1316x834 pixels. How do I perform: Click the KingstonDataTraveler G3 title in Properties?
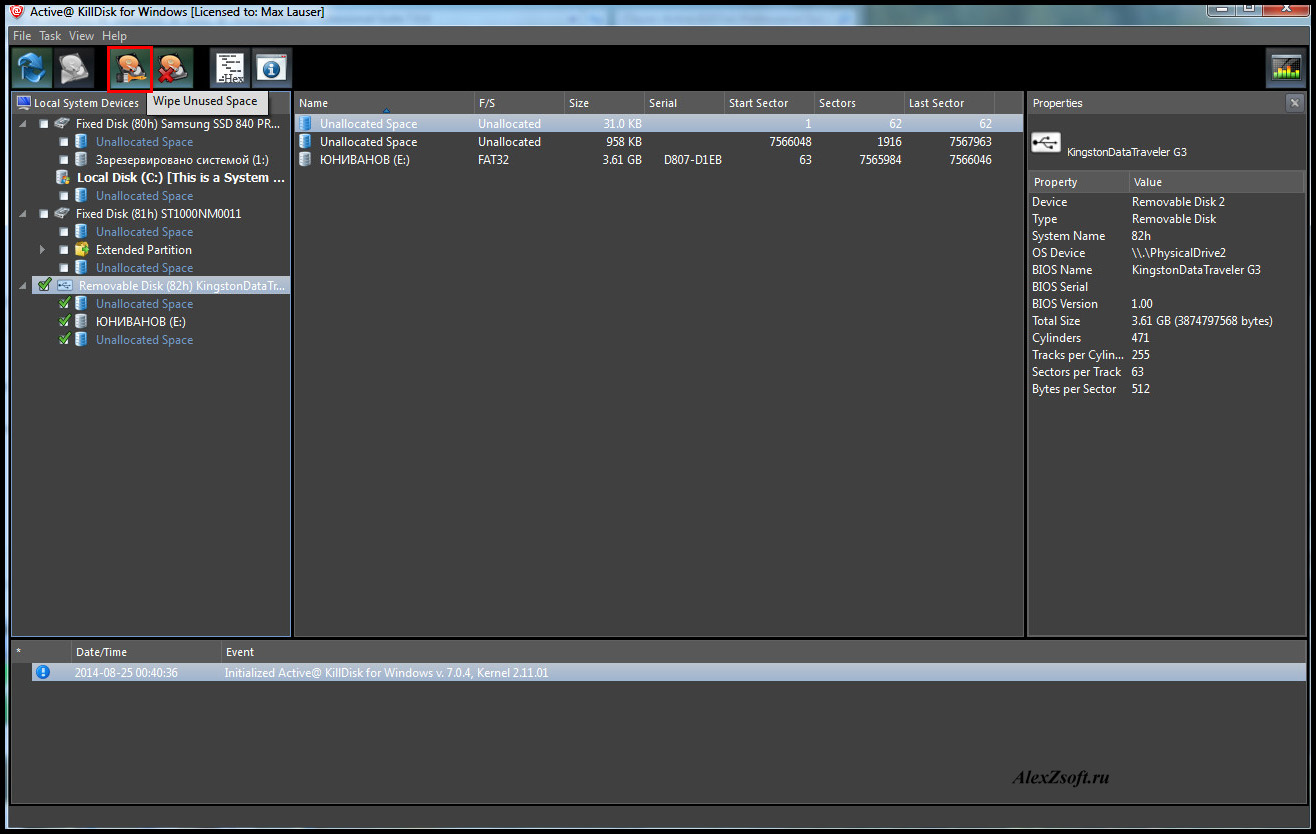point(1127,152)
